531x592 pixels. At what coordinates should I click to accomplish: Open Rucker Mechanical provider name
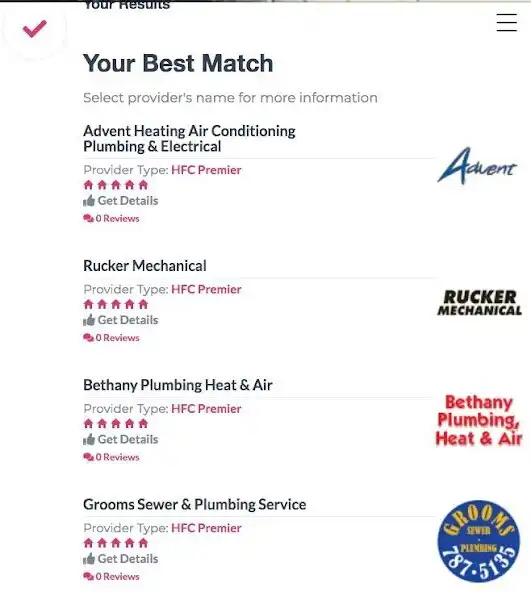pos(145,266)
